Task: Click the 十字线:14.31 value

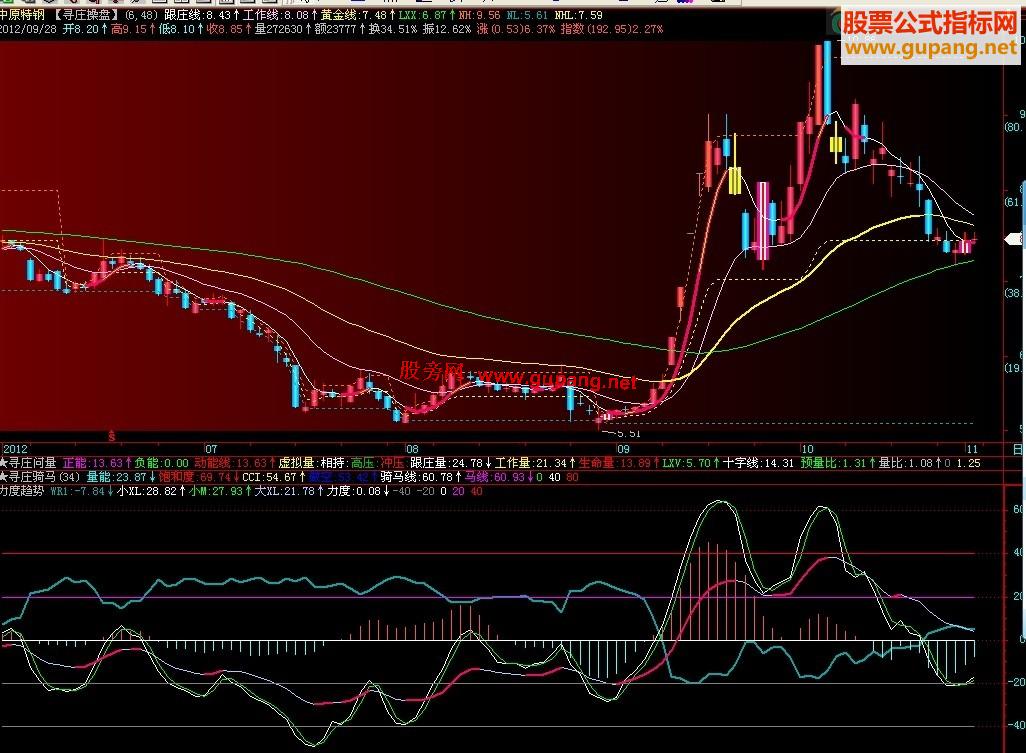Action: point(758,463)
